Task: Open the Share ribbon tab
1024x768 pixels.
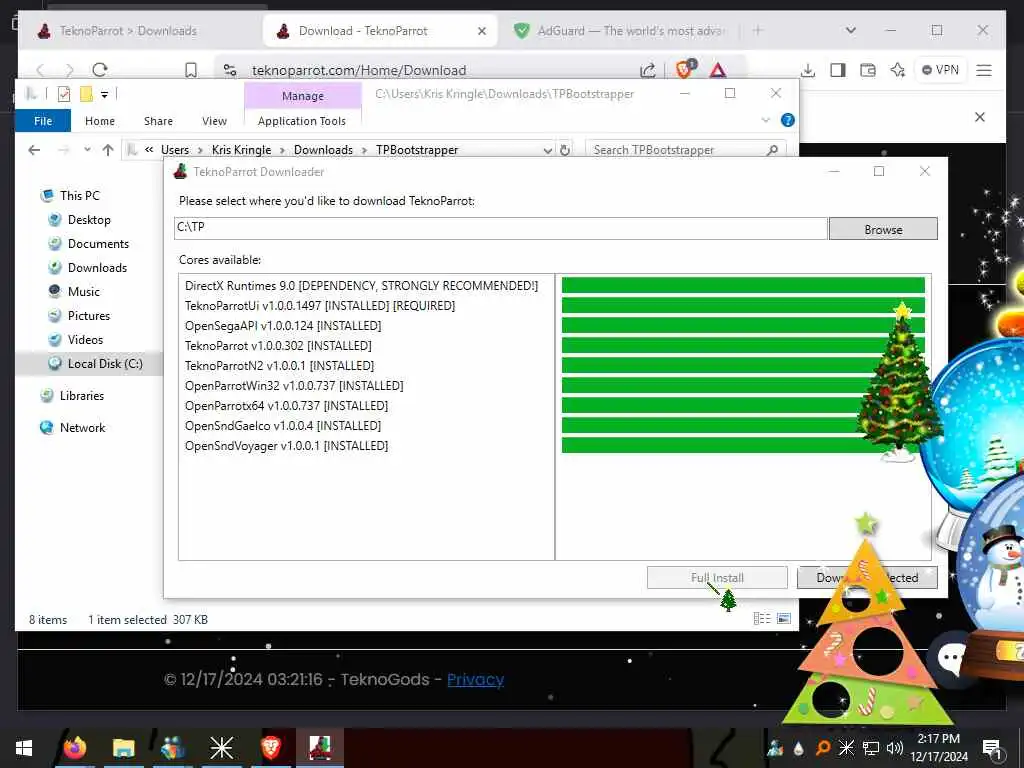Action: tap(158, 121)
